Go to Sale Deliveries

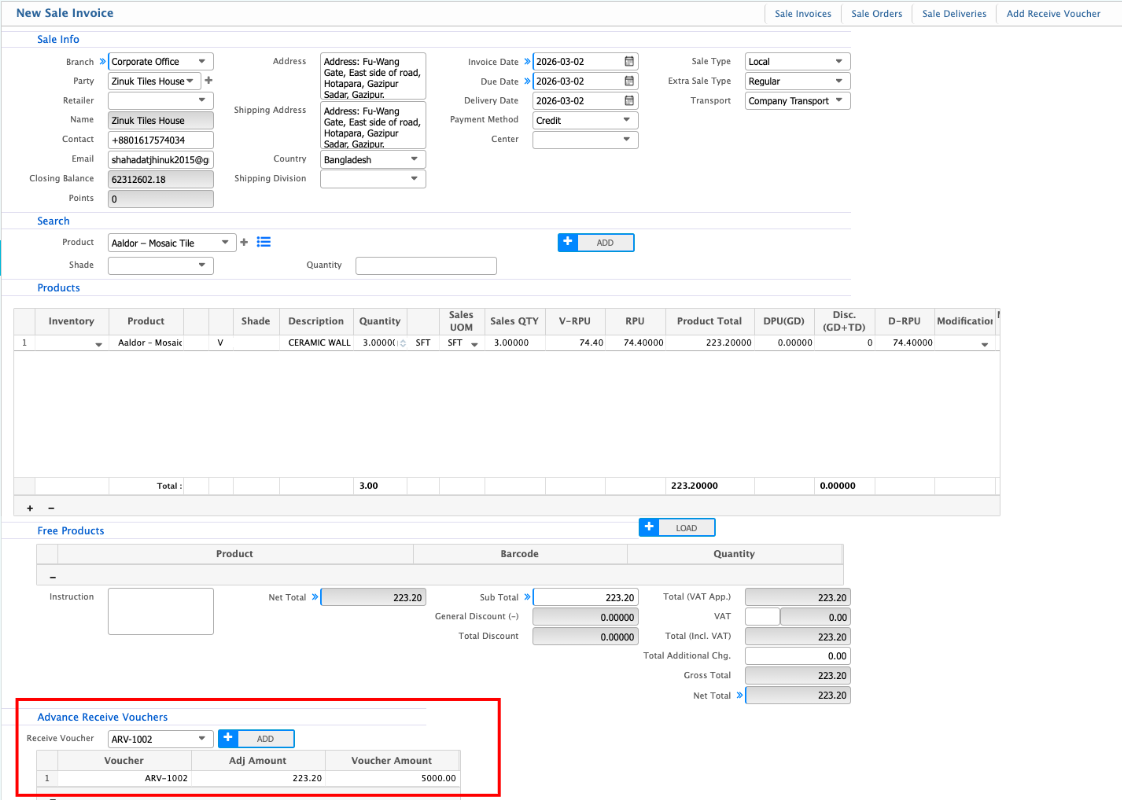tap(953, 14)
